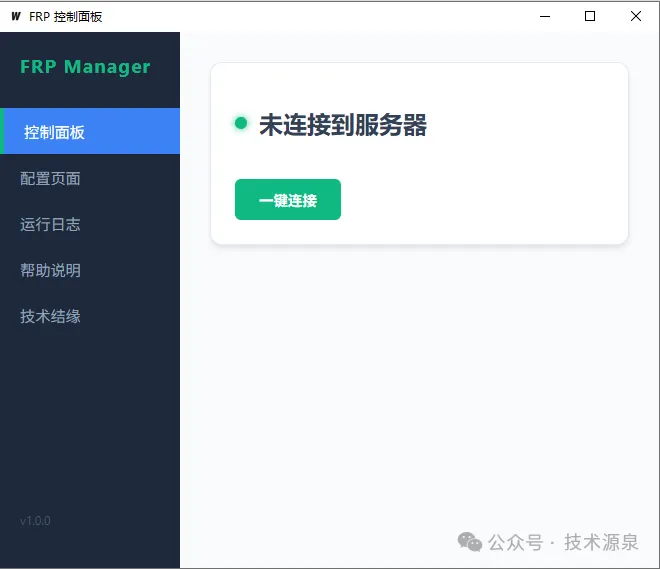Minimize the FRP 控制面板 window

545,16
